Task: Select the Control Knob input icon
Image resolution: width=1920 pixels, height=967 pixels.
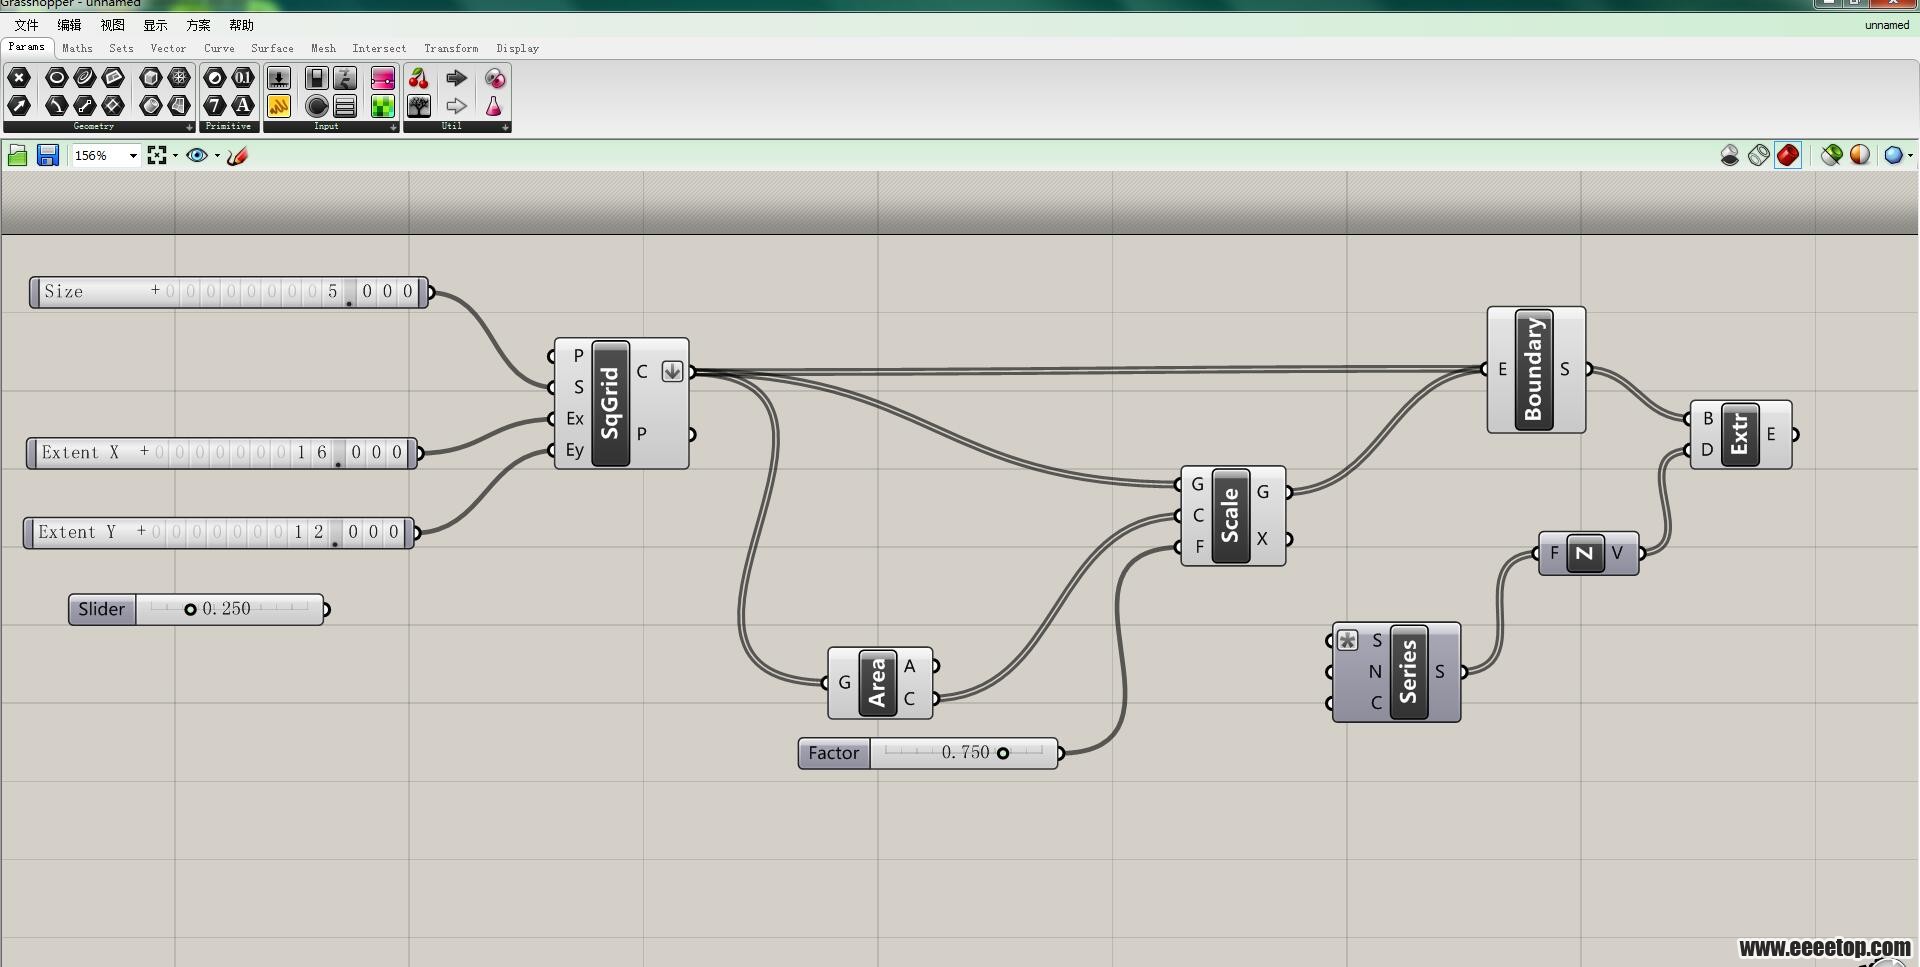Action: tap(317, 105)
